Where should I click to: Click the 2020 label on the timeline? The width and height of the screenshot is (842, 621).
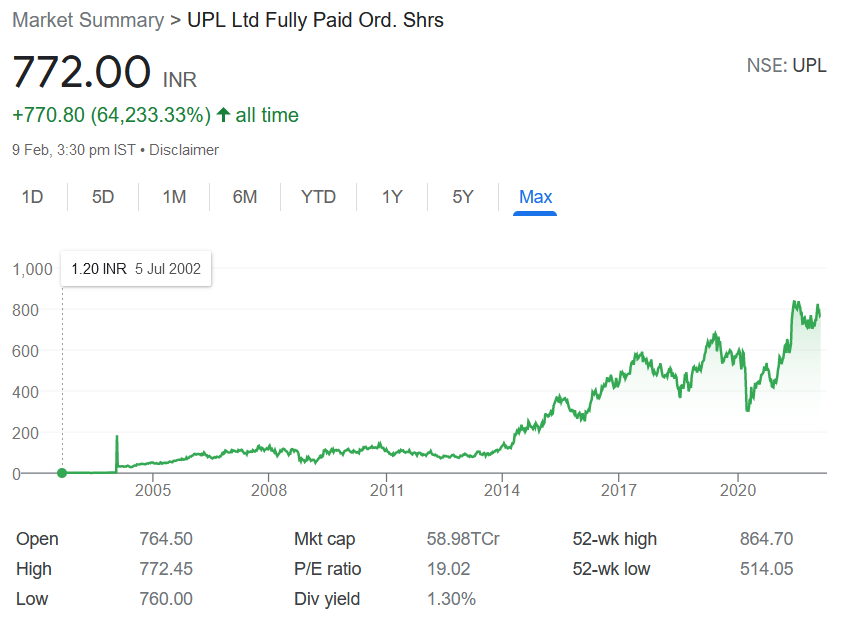pos(738,490)
